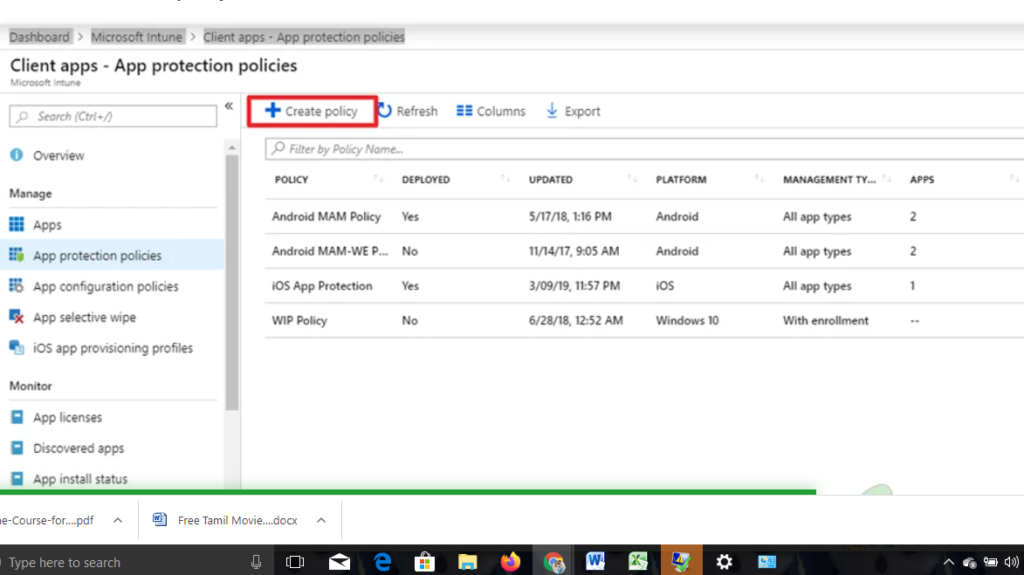
Task: Click the Create policy button
Action: tap(312, 111)
